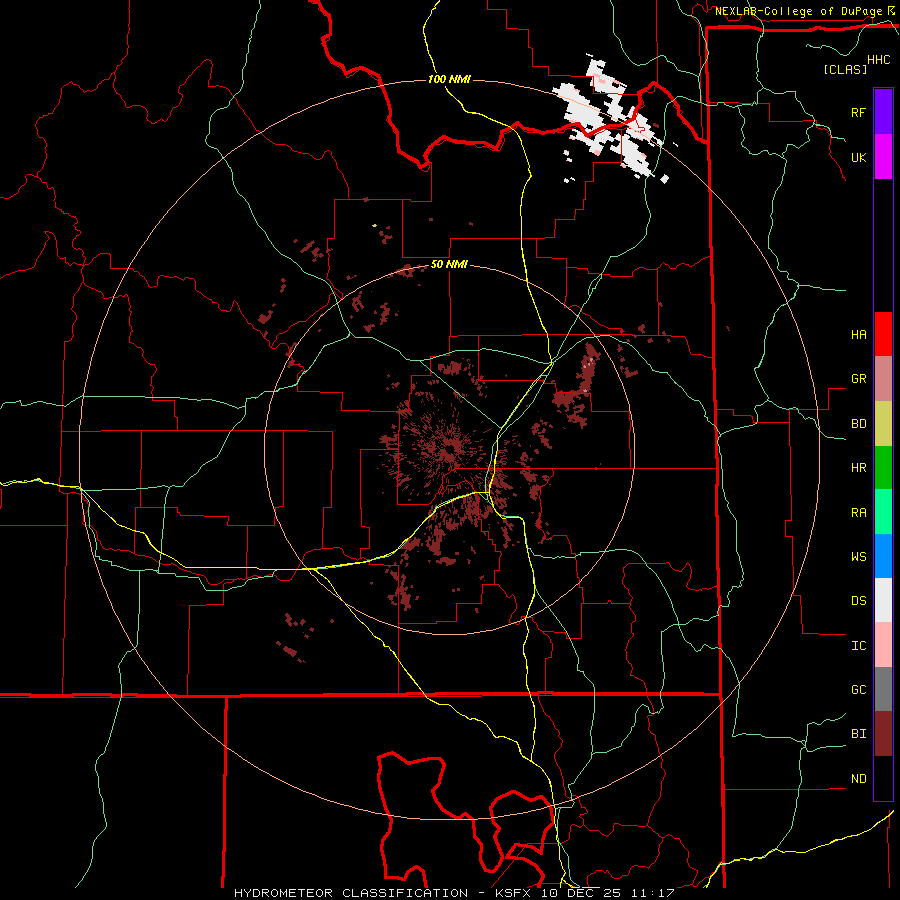
Task: Click the GC legend label
Action: (x=858, y=690)
